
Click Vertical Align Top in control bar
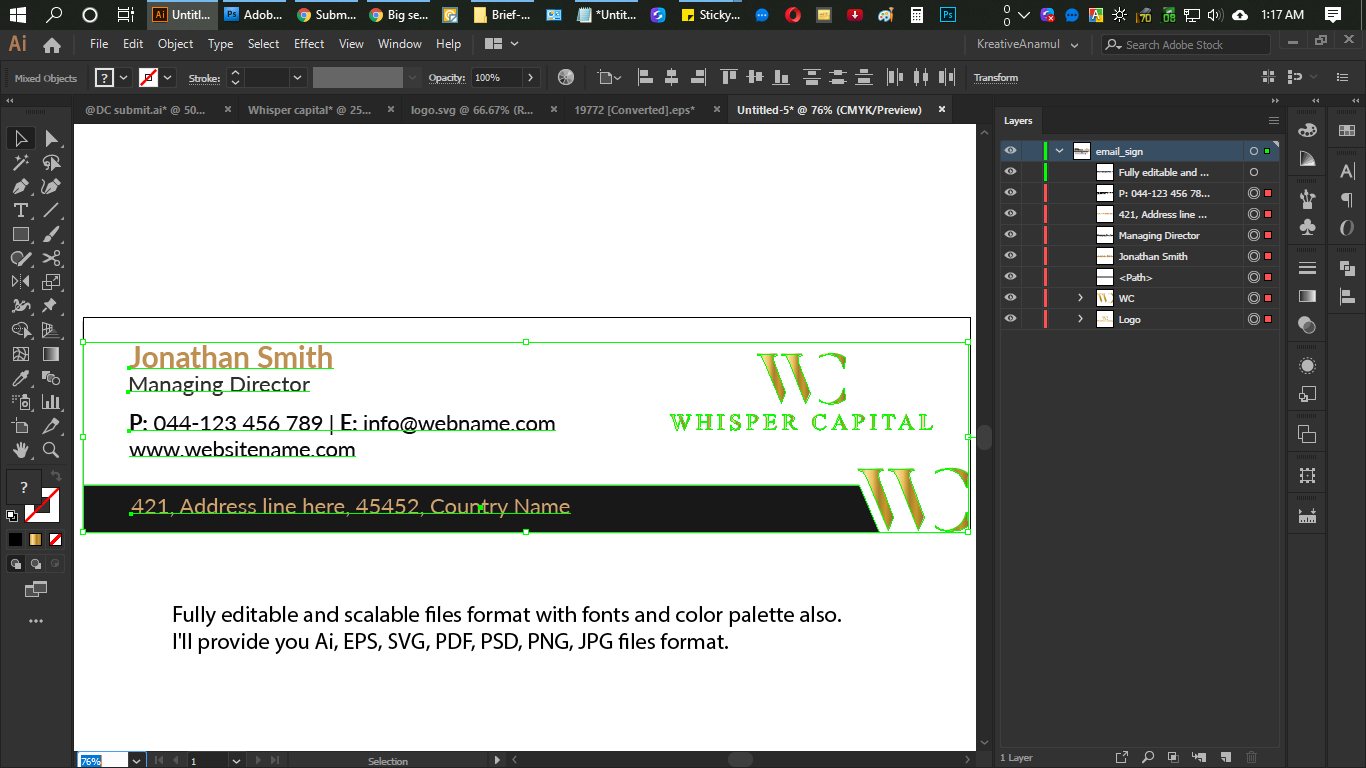729,77
